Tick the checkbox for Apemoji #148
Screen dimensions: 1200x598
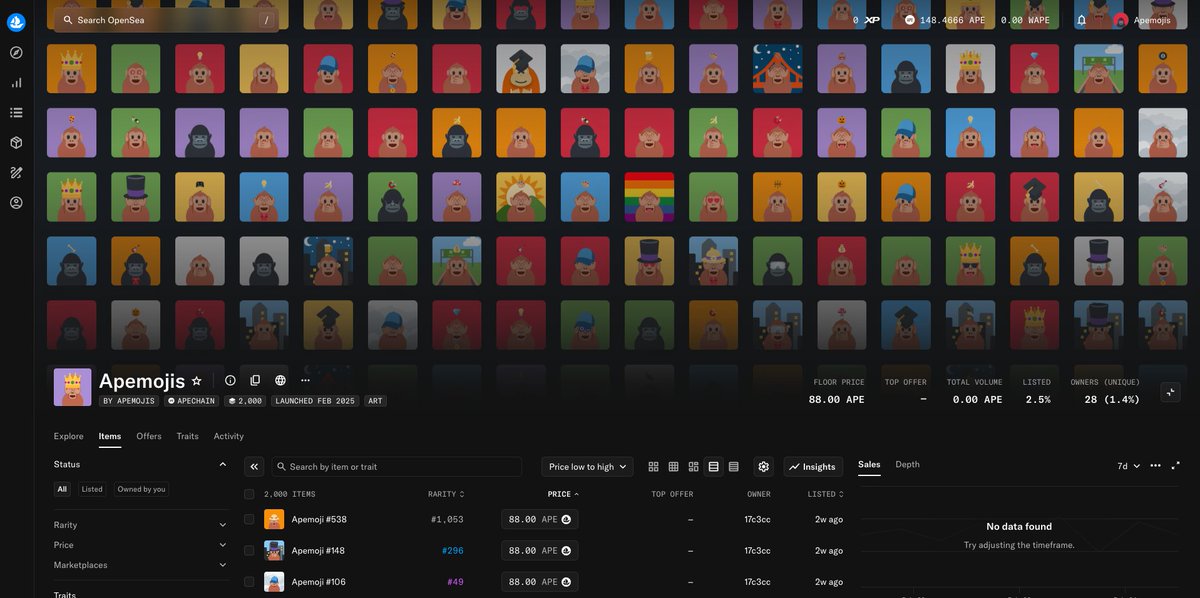coord(249,550)
